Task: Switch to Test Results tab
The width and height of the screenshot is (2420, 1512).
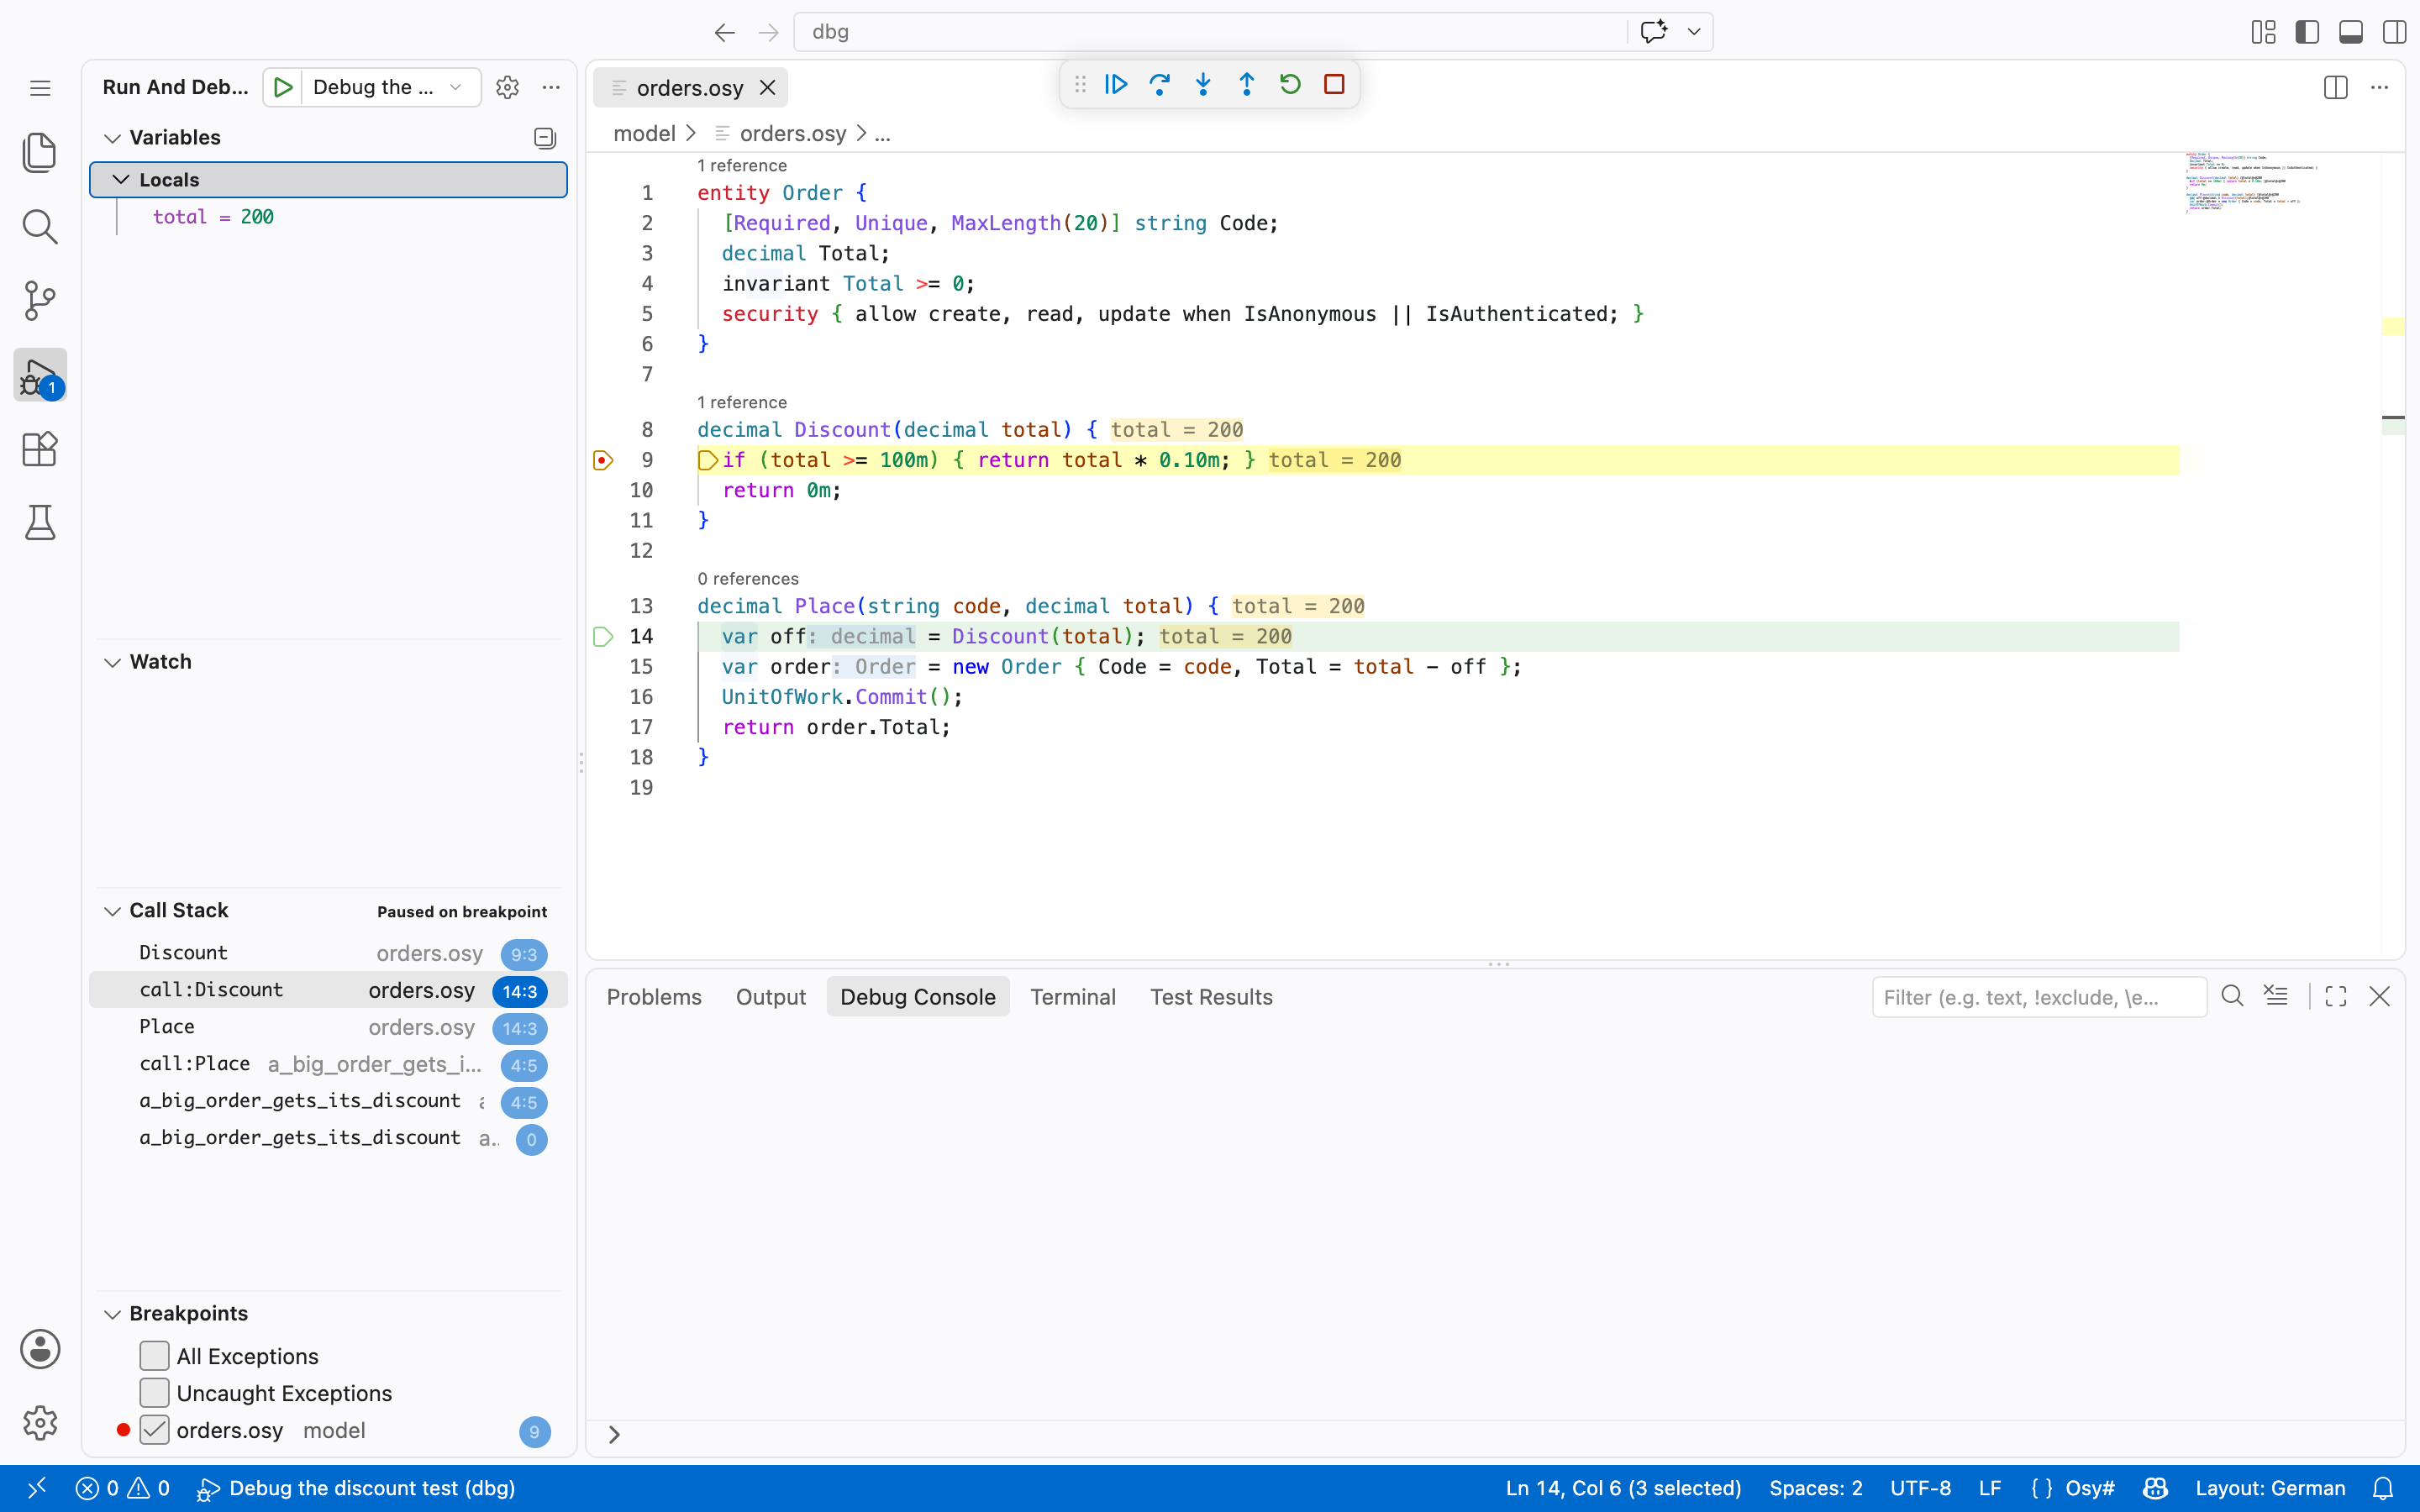Action: 1211,997
